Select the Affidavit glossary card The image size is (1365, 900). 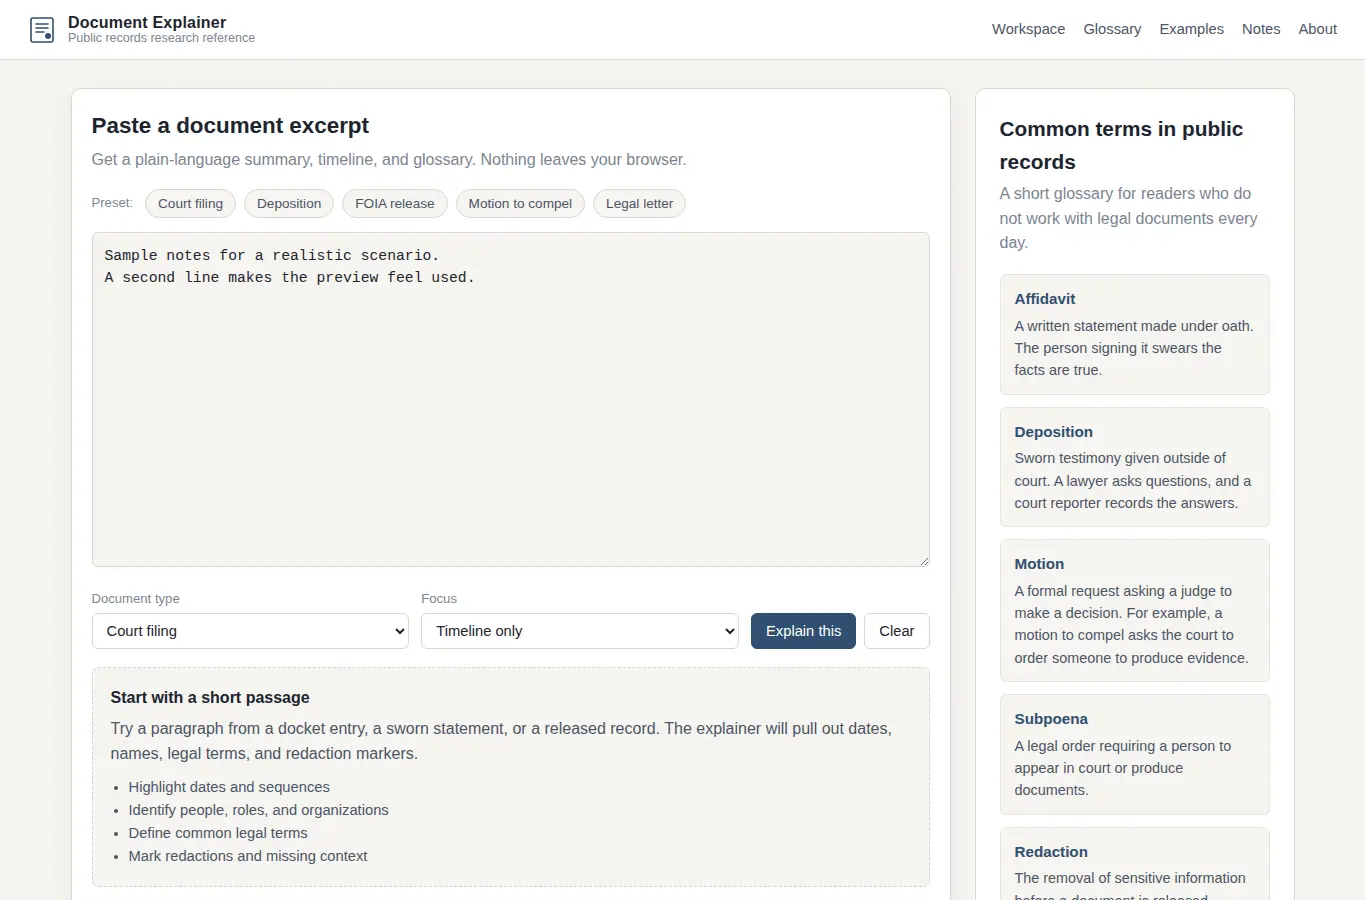(1134, 334)
